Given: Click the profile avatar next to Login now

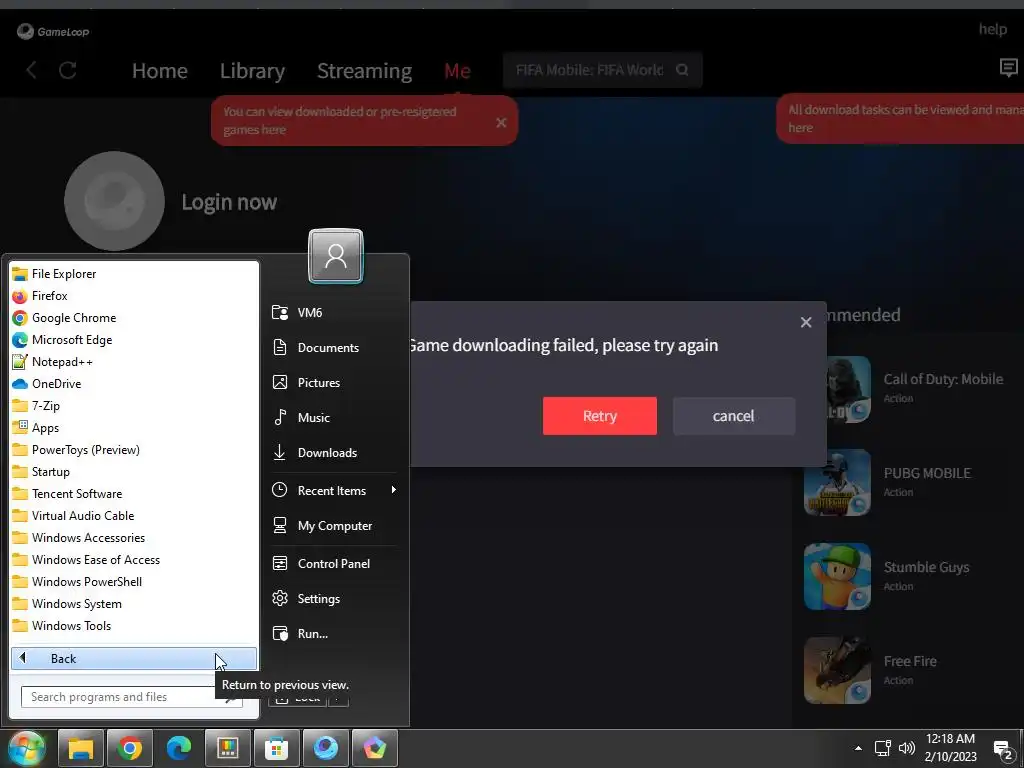Looking at the screenshot, I should coord(114,200).
